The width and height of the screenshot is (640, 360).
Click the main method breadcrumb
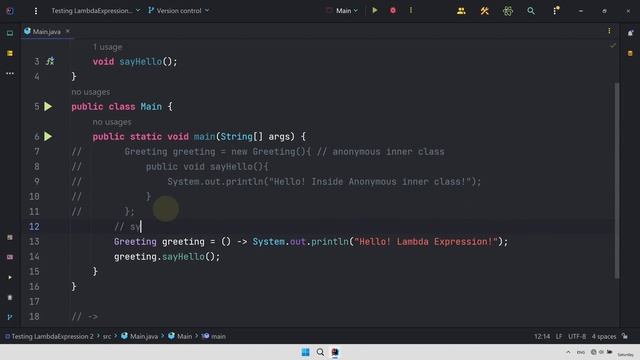pos(214,337)
